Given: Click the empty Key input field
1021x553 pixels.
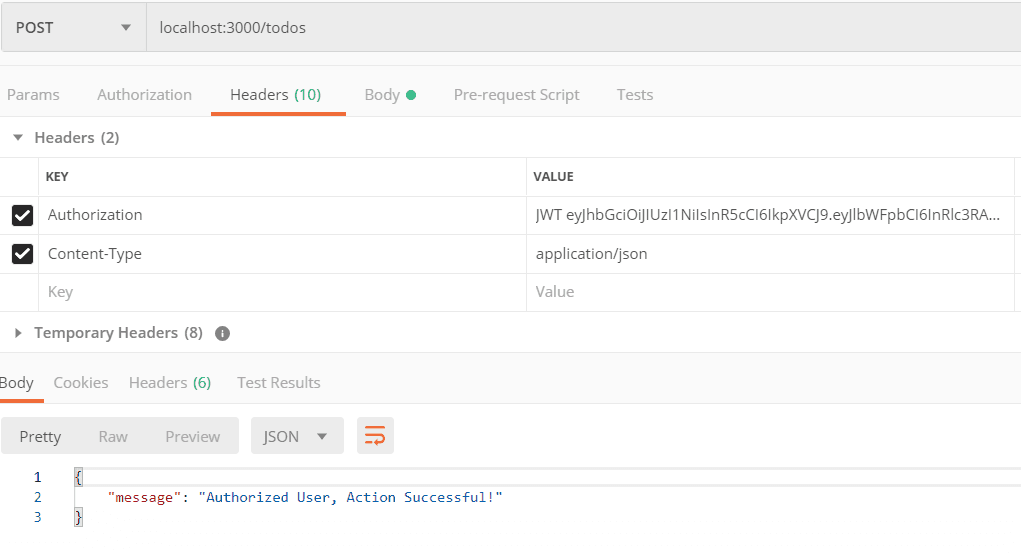Looking at the screenshot, I should click(x=282, y=292).
